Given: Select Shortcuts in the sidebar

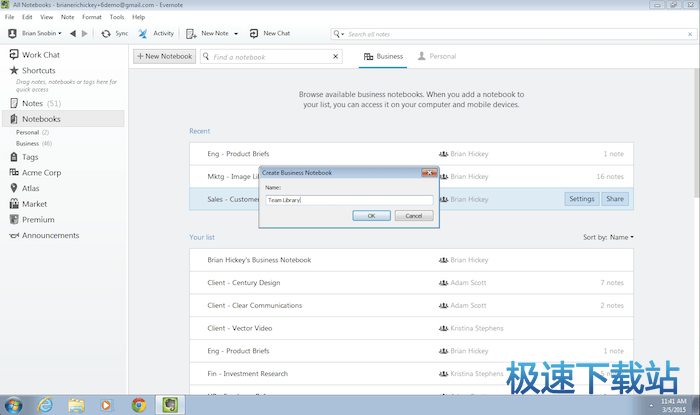Looking at the screenshot, I should click(x=33, y=71).
